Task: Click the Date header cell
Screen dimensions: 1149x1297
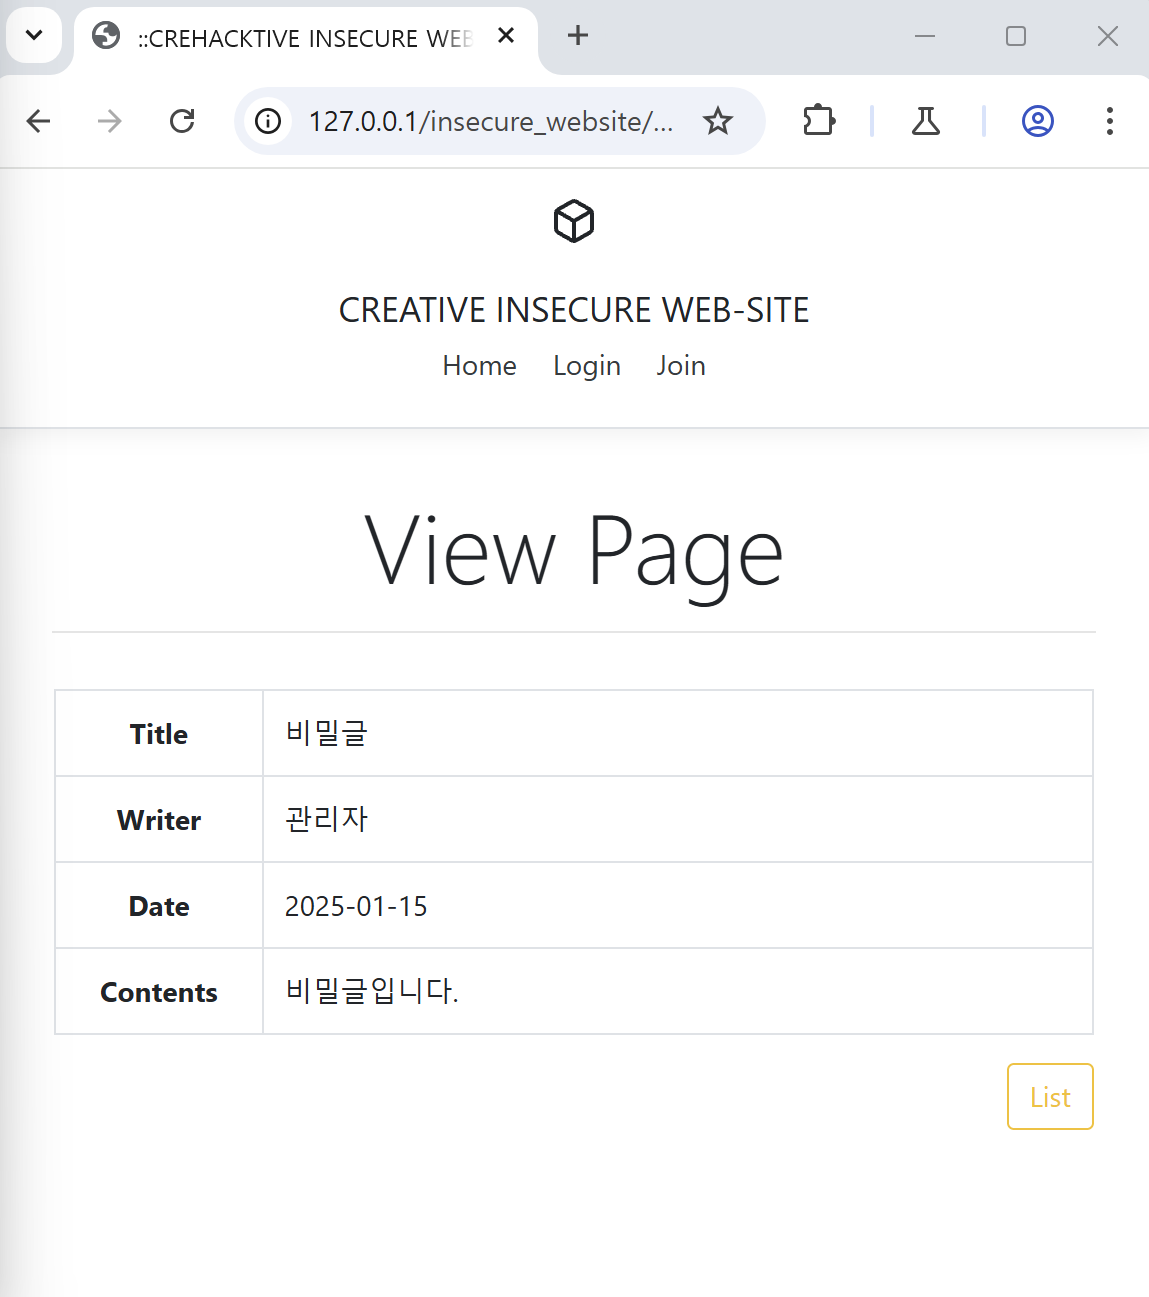Action: 159,905
